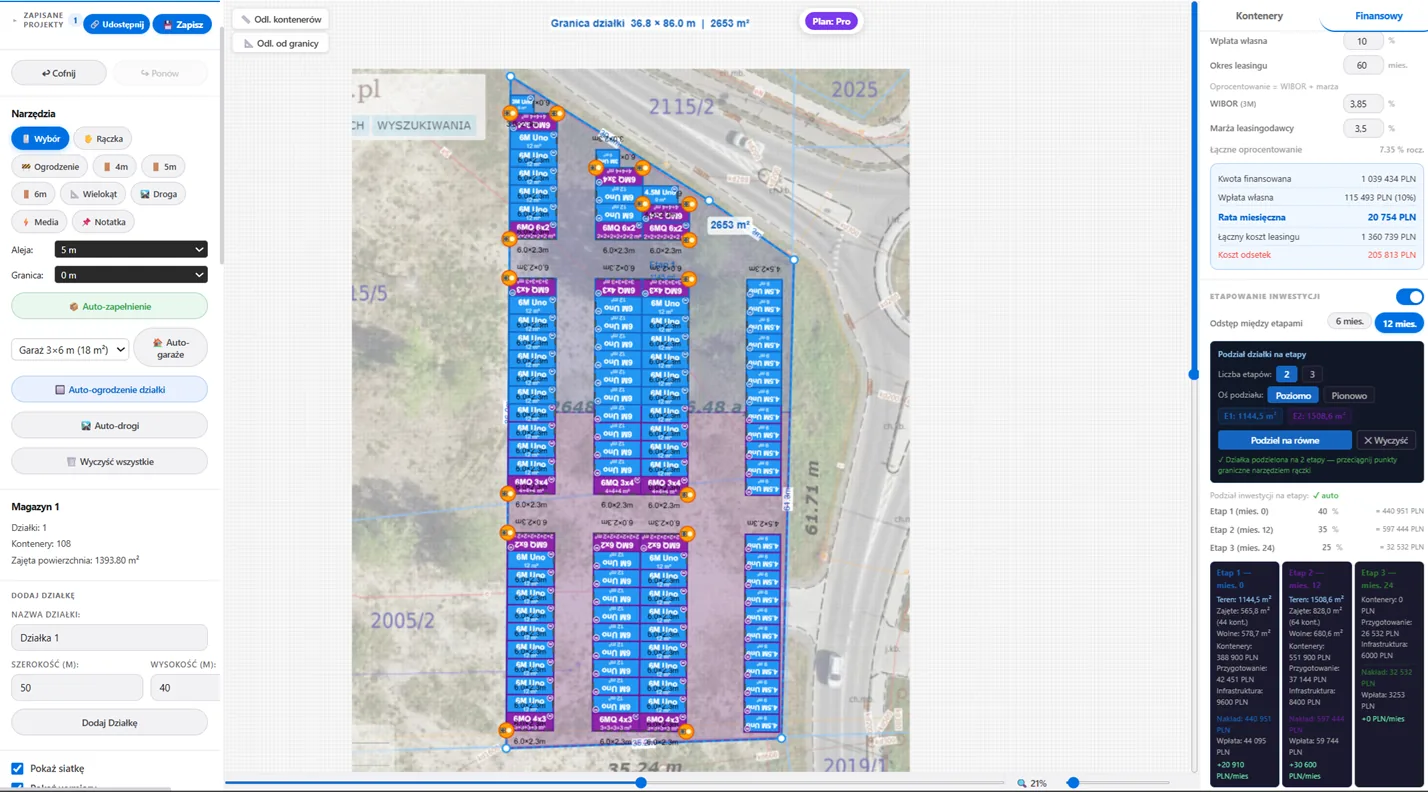Viewport: 1428px width, 792px height.
Task: Pick the Media lightning tool
Action: click(39, 222)
